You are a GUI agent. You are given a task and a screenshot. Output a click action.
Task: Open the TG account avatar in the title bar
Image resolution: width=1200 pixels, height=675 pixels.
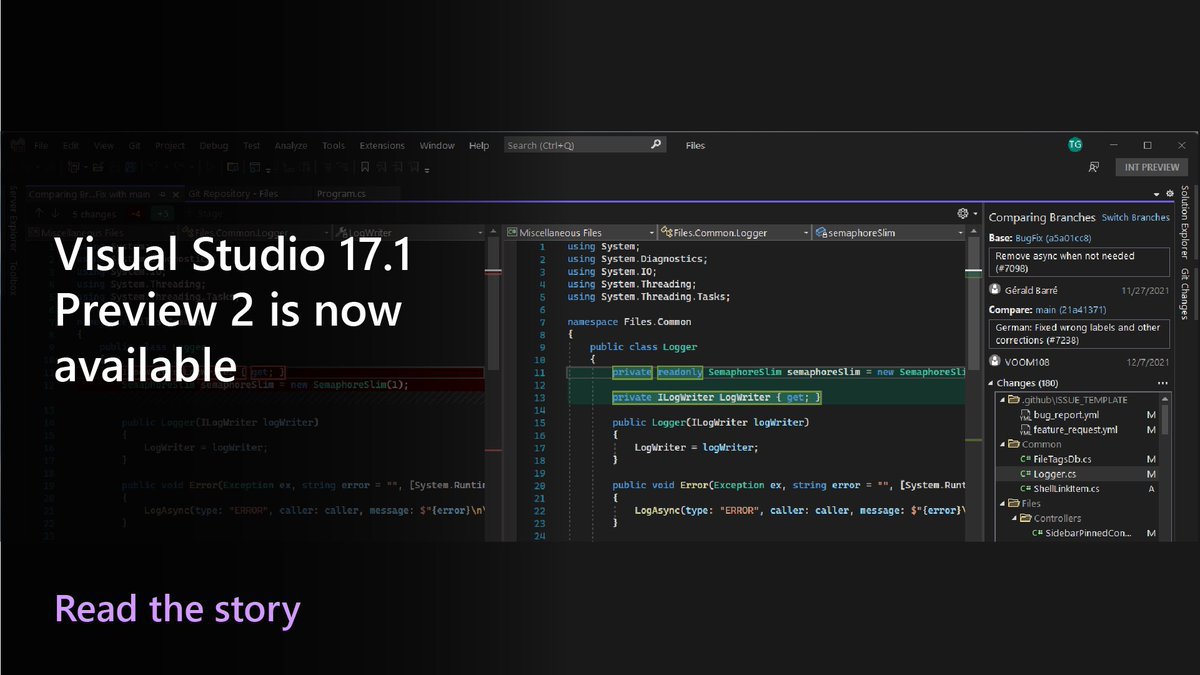click(1075, 144)
